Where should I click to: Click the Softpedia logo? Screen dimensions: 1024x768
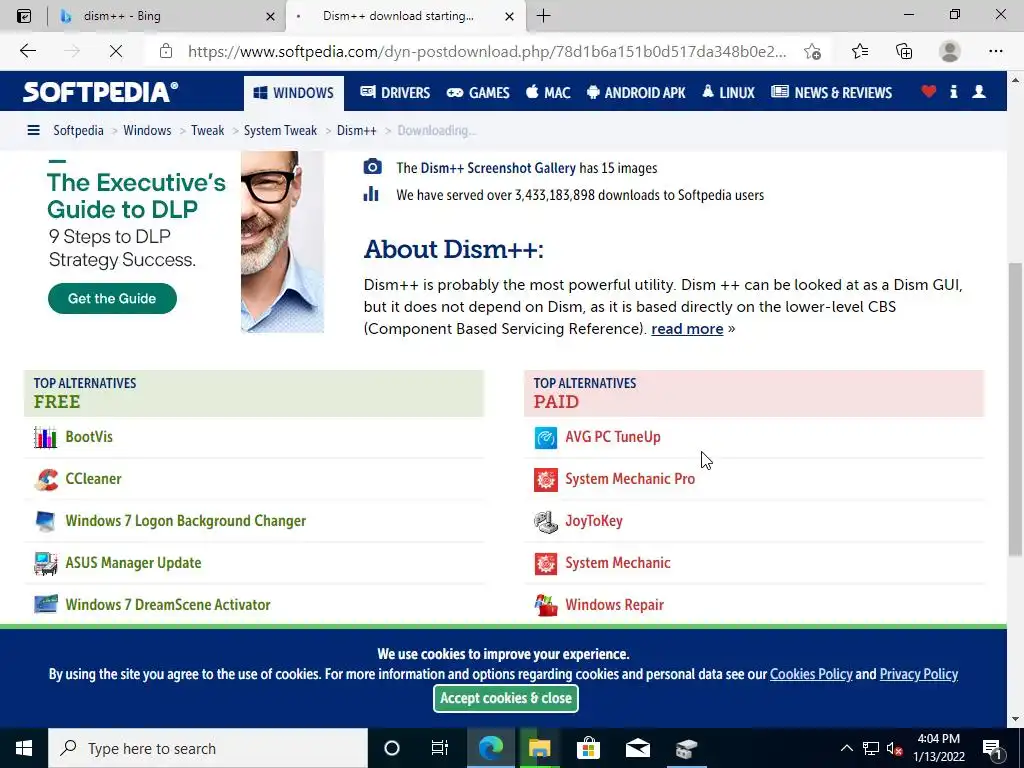[101, 92]
